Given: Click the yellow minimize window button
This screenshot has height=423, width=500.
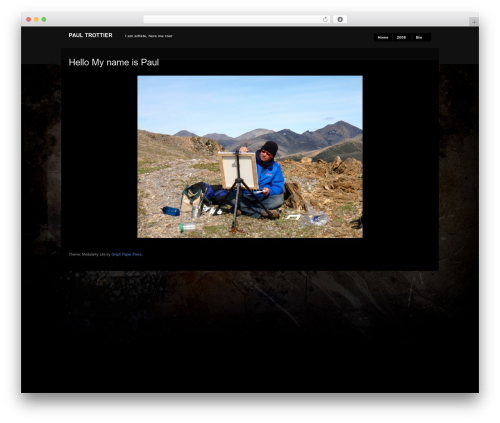Looking at the screenshot, I should [36, 19].
